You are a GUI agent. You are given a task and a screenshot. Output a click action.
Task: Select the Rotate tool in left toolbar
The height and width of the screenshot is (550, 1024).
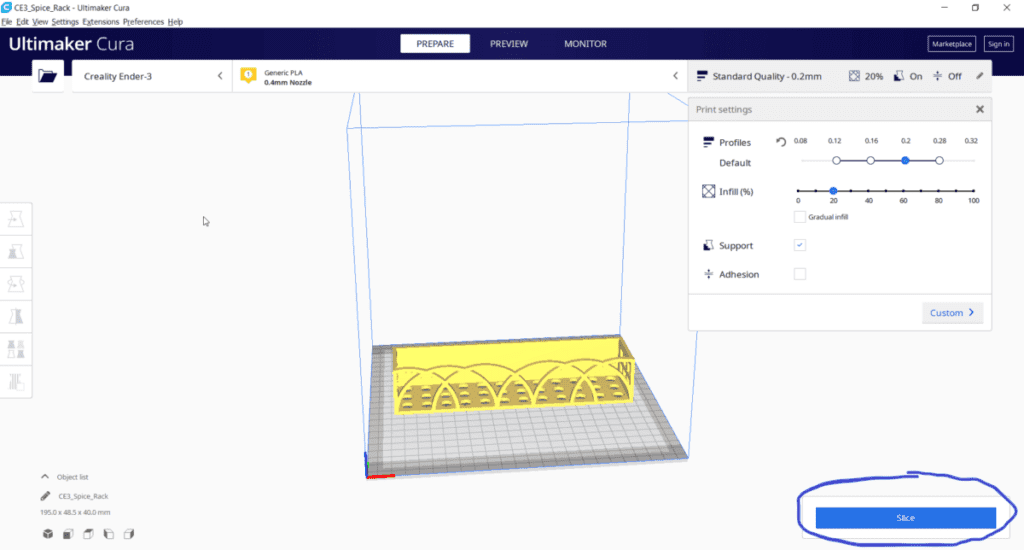16,284
